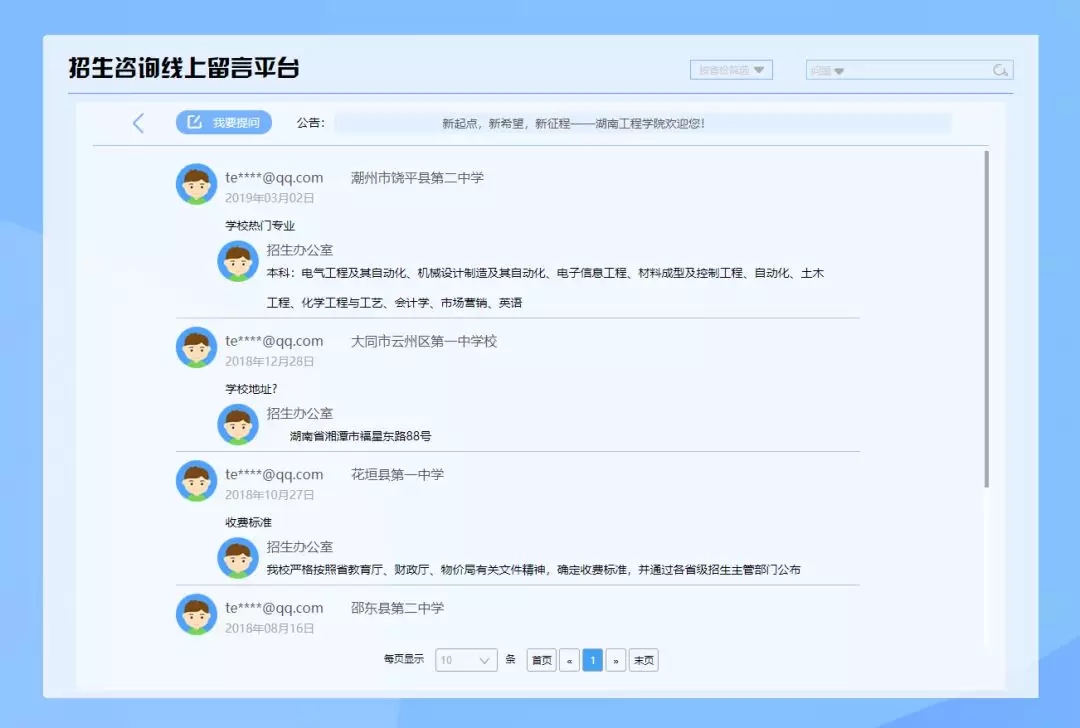Click avatar of 花垣县第一中学 poster
Image resolution: width=1080 pixels, height=728 pixels.
pyautogui.click(x=196, y=481)
